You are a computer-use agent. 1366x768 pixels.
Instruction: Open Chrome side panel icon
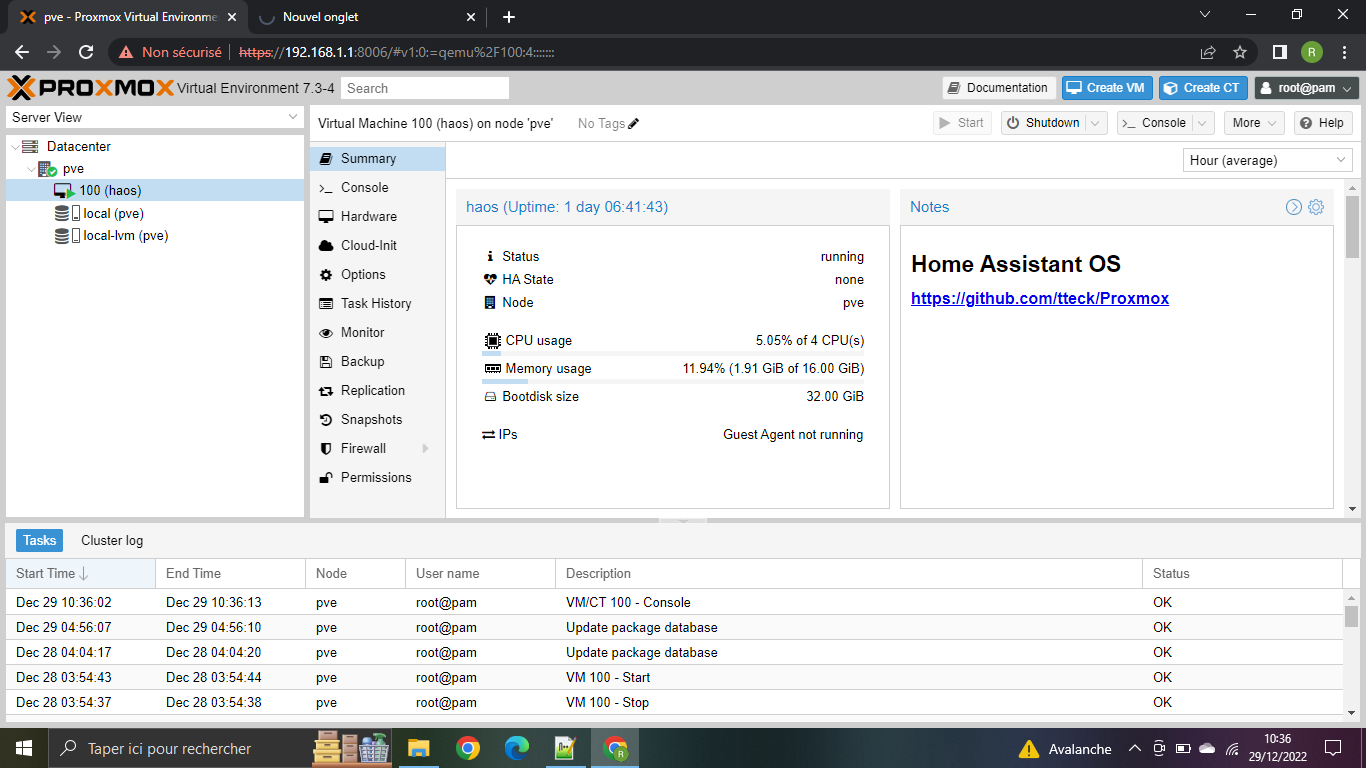click(x=1279, y=52)
